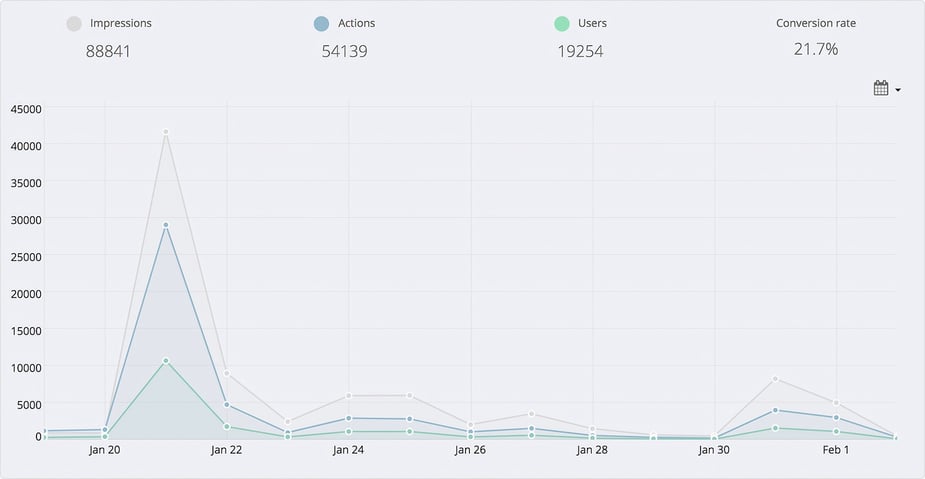Select the Actions line peak data point
Viewport: 925px width, 479px height.
point(166,225)
